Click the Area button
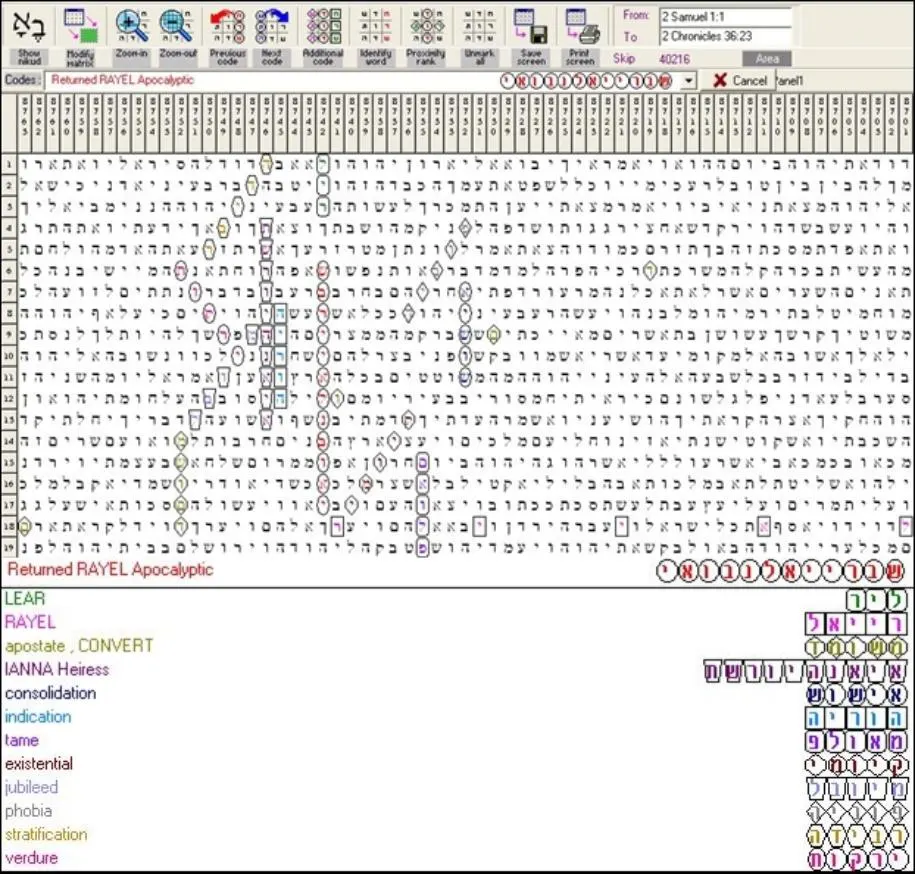The height and width of the screenshot is (874, 915). click(767, 59)
